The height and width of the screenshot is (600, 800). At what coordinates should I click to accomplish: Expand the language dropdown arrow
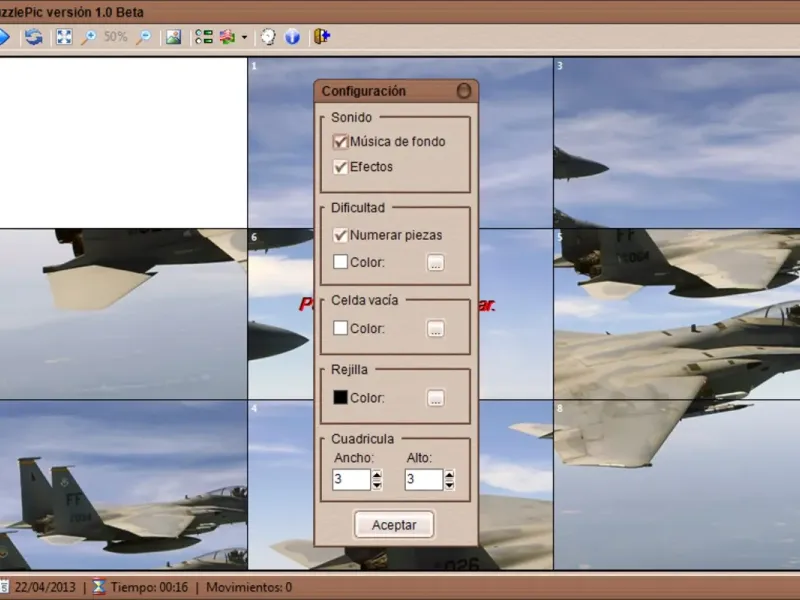(244, 37)
